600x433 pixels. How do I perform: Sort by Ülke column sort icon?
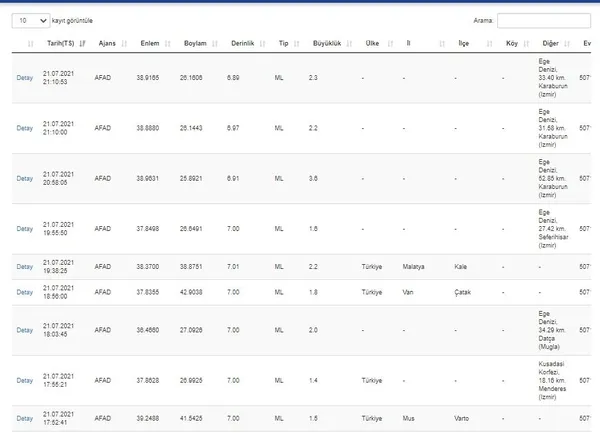tap(390, 44)
